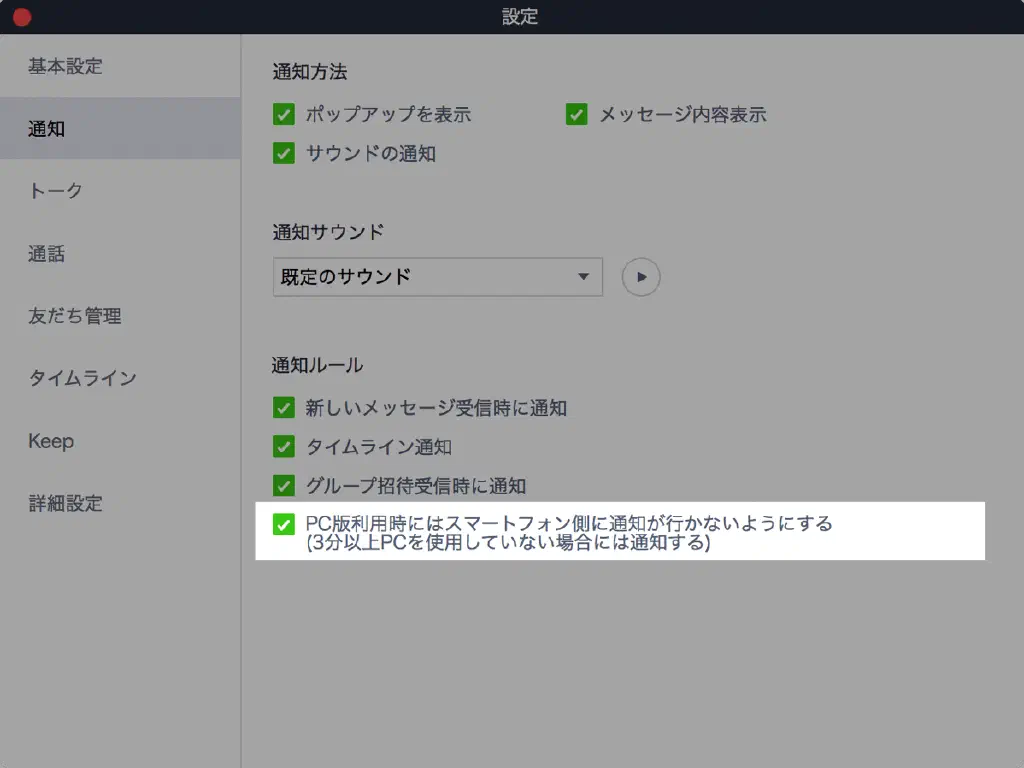Open タイムライン settings section
Image resolution: width=1024 pixels, height=768 pixels.
pos(82,379)
